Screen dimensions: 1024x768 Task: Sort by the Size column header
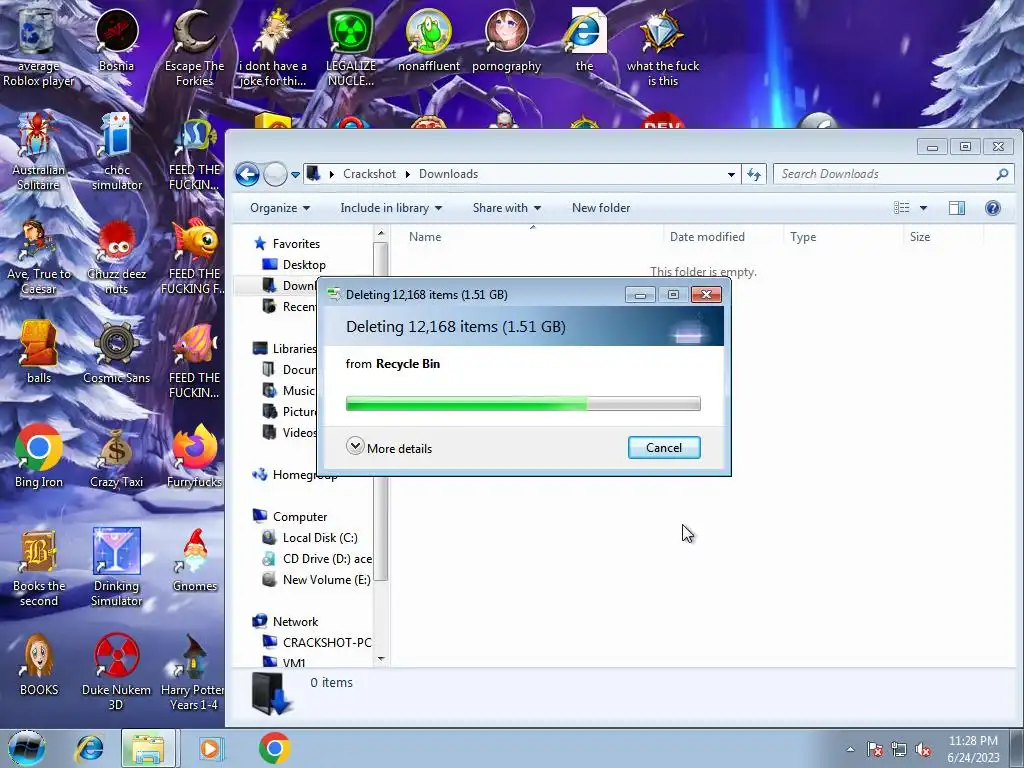tap(944, 236)
